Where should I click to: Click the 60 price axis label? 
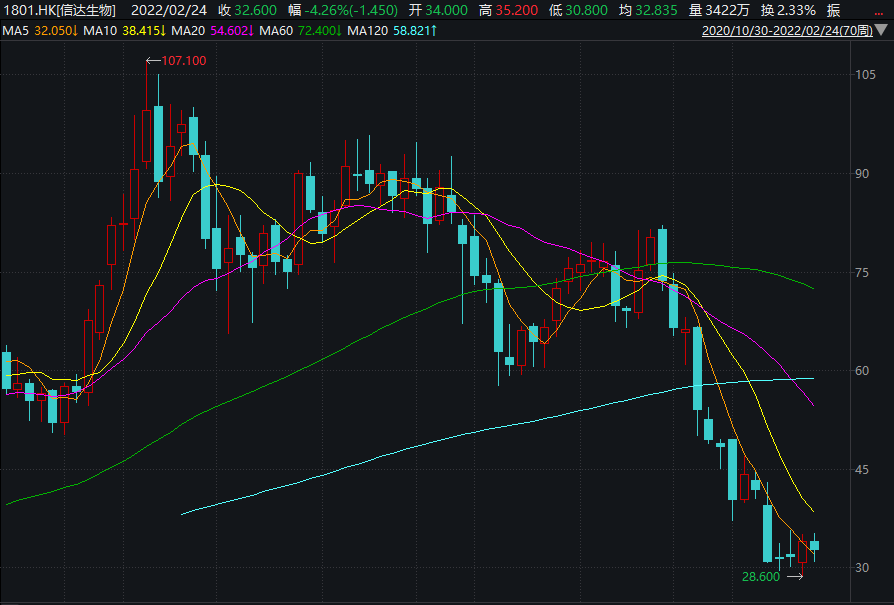click(x=862, y=371)
